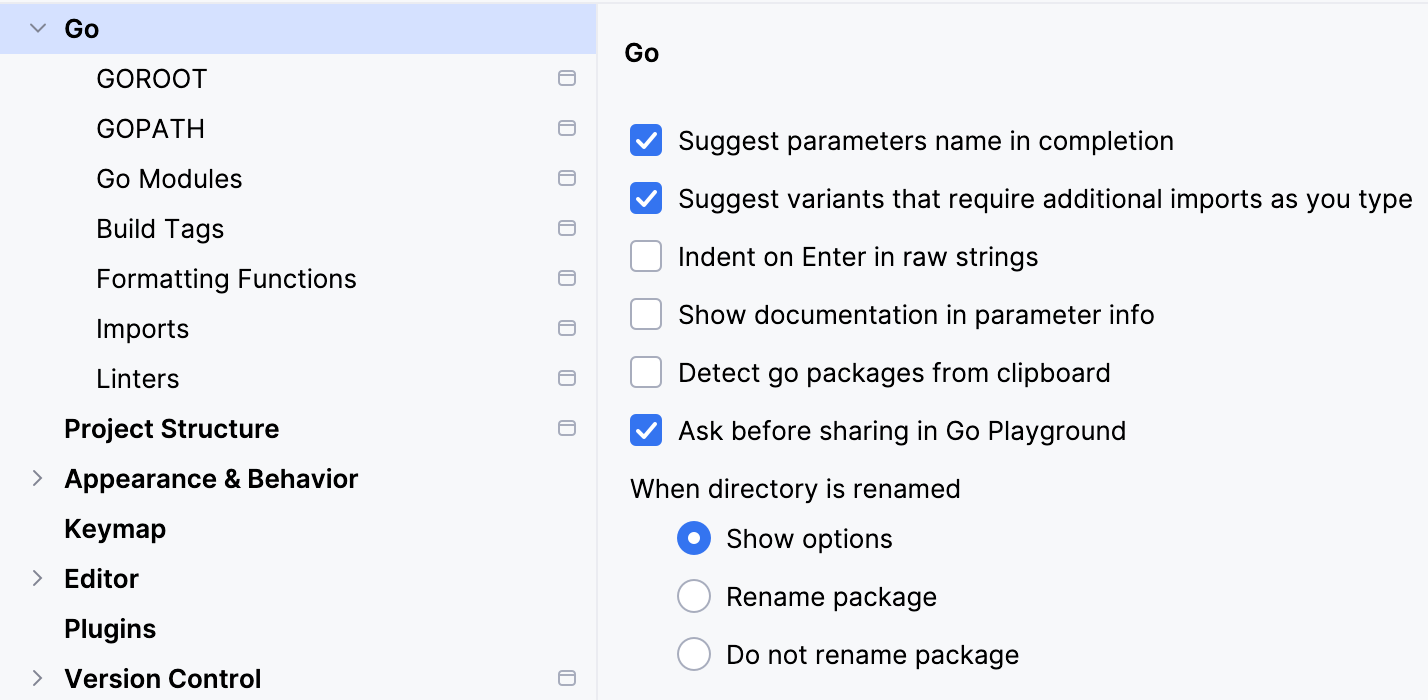Click the icon next to Imports
1428x700 pixels.
(x=567, y=328)
